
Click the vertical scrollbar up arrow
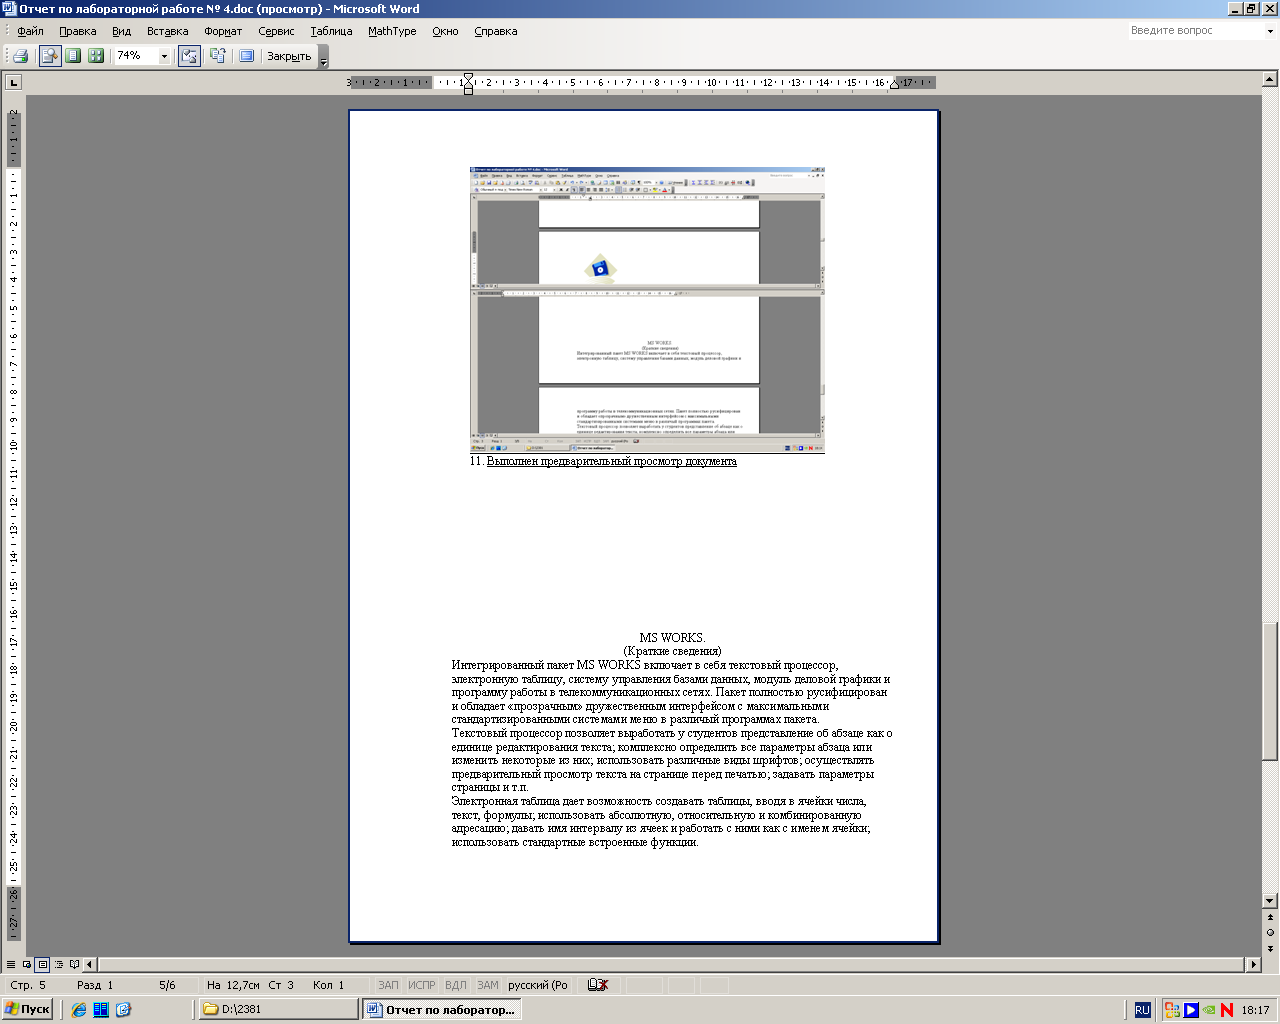tap(1270, 81)
